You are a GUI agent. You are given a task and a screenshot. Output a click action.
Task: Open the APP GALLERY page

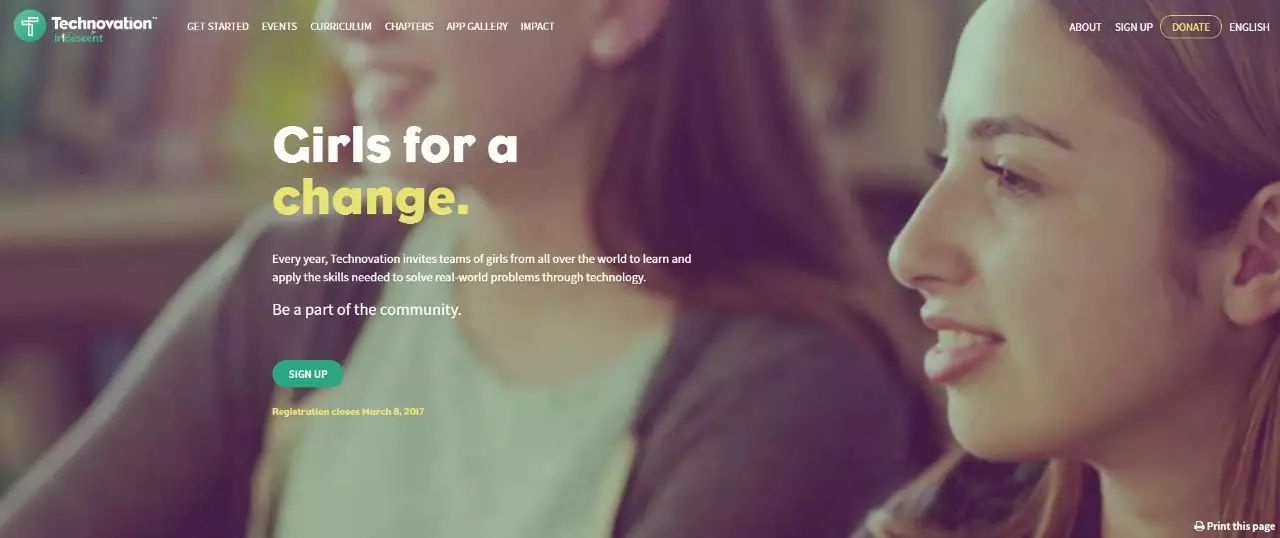tap(477, 27)
